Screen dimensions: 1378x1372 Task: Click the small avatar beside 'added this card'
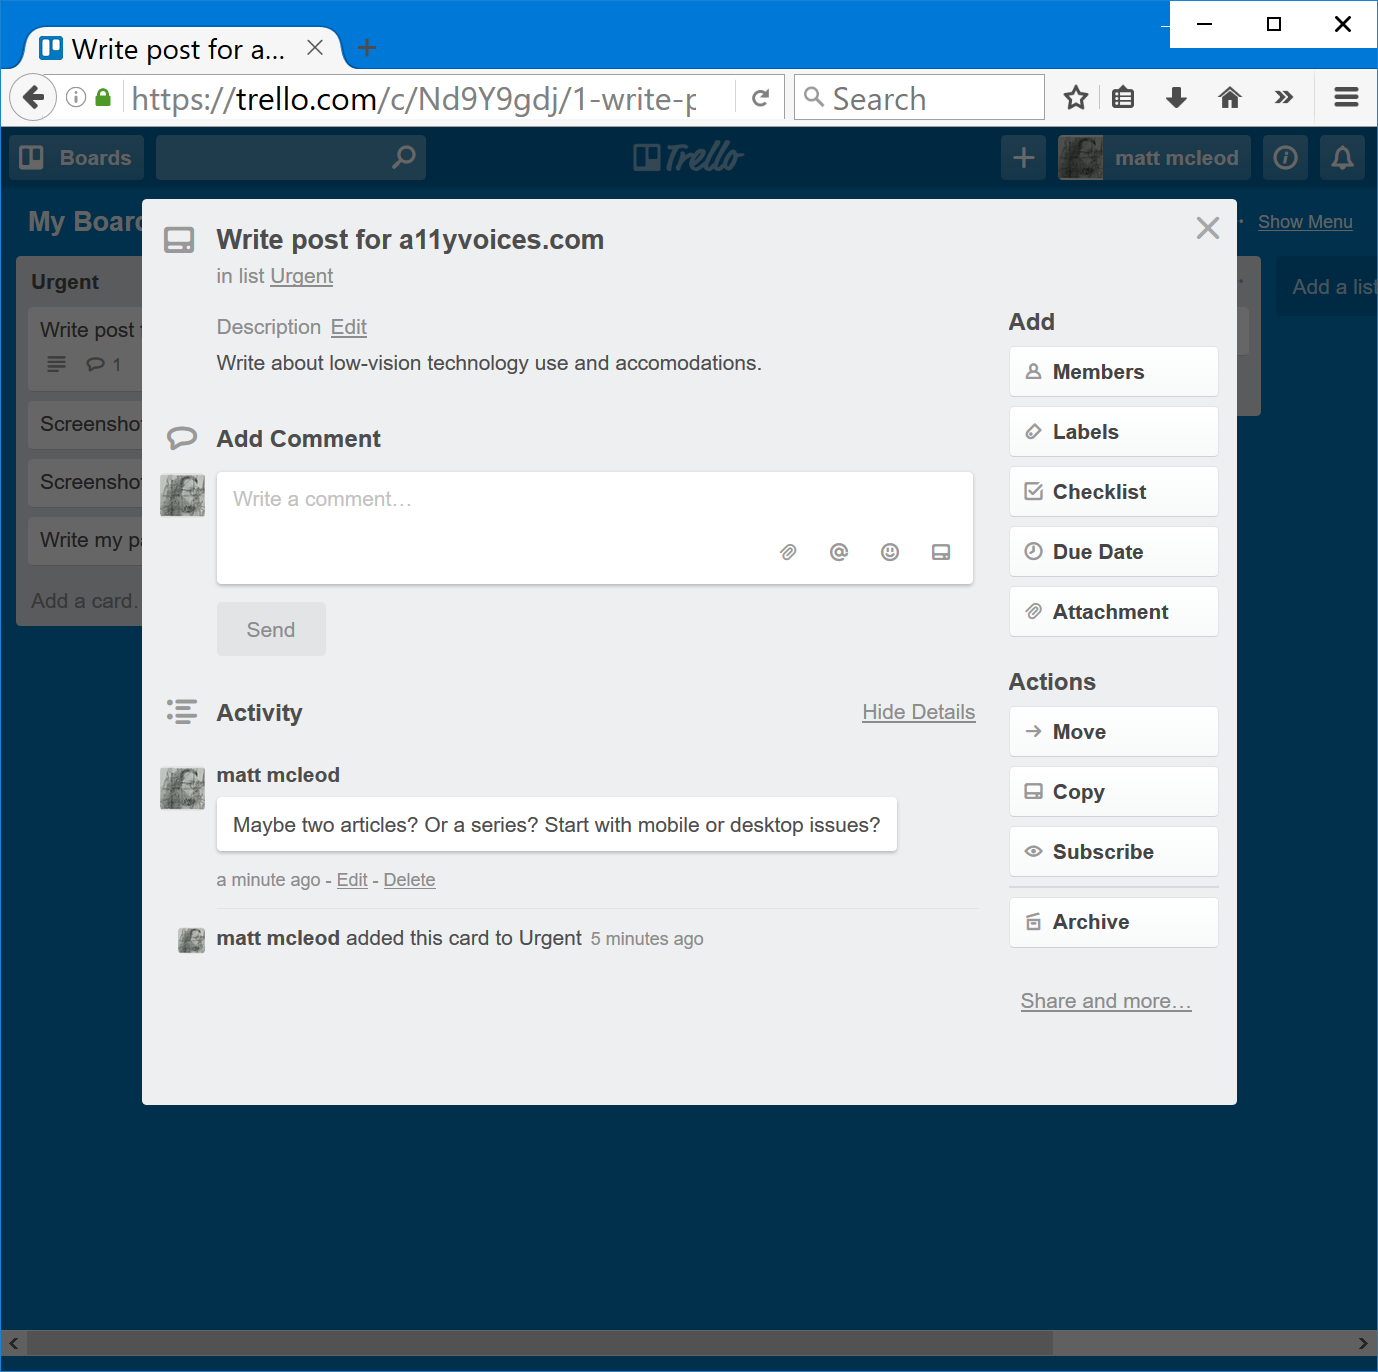coord(191,940)
